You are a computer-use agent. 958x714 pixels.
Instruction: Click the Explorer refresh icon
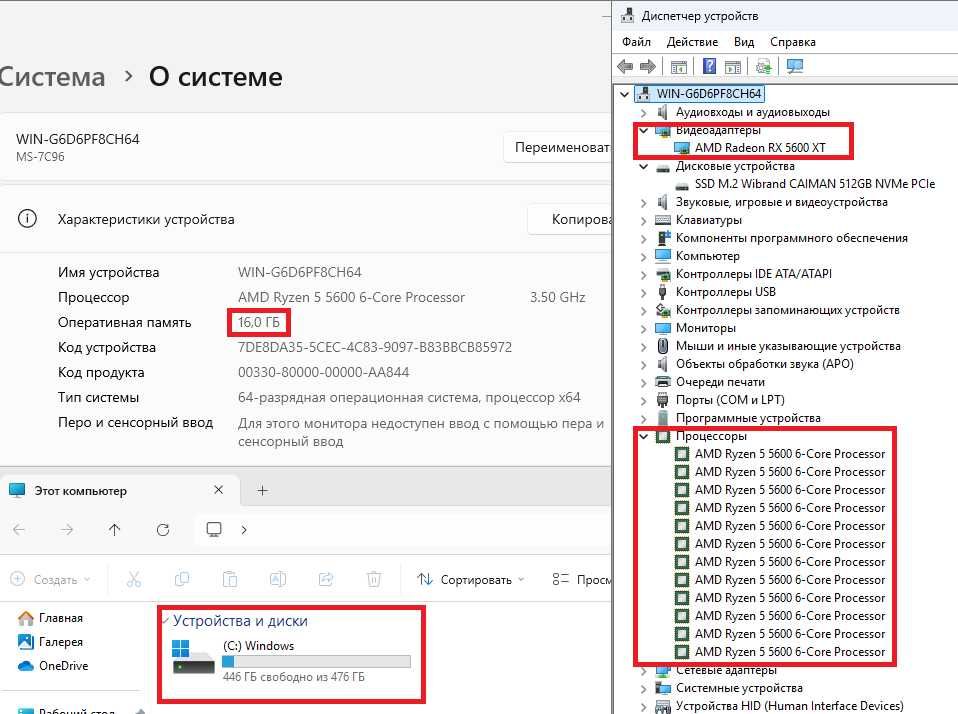[163, 530]
